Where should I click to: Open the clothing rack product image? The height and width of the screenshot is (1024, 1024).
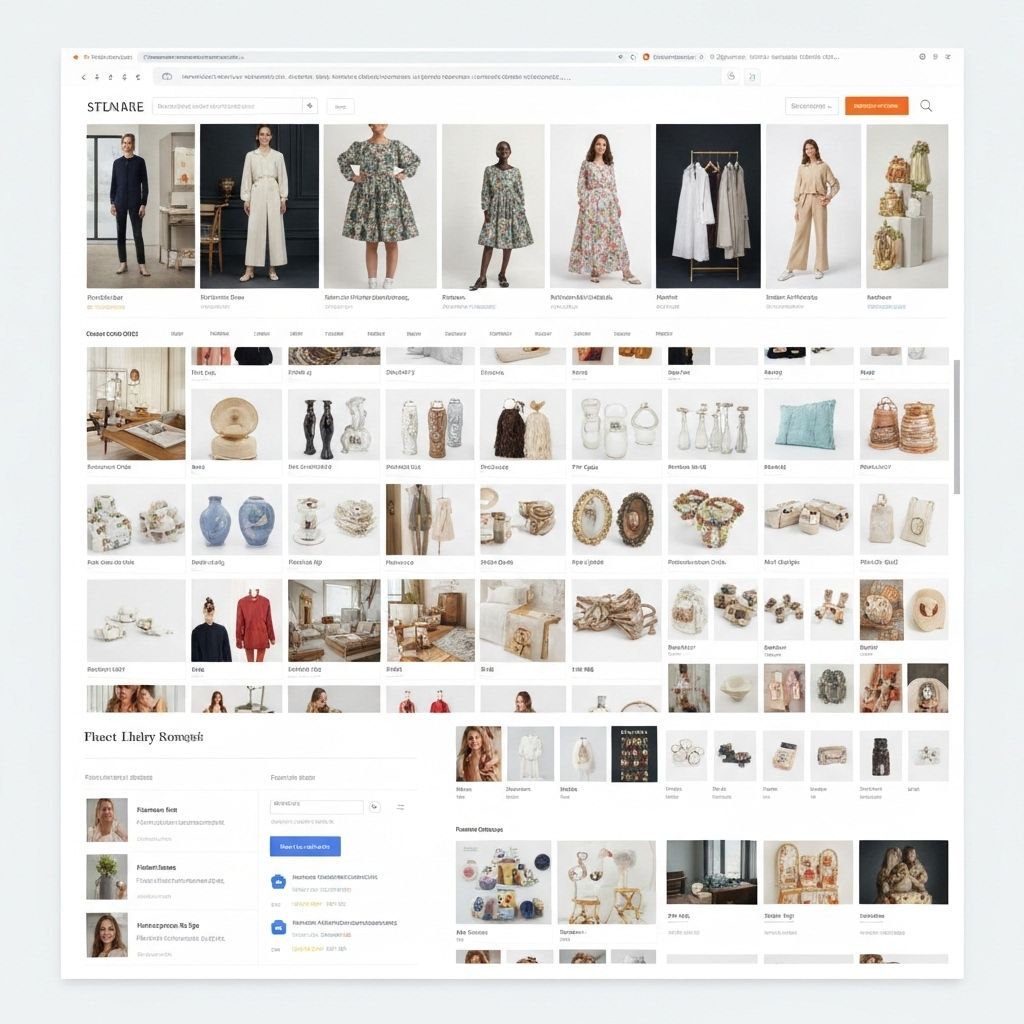click(x=708, y=206)
